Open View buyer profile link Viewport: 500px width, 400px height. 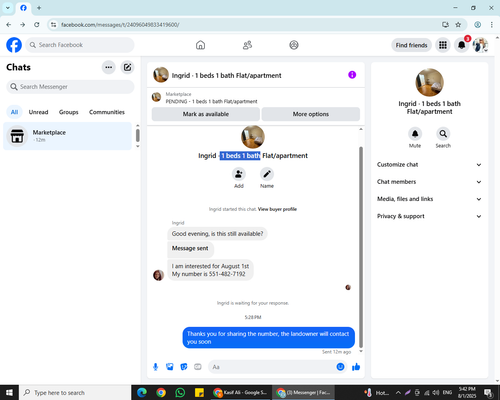coord(277,209)
